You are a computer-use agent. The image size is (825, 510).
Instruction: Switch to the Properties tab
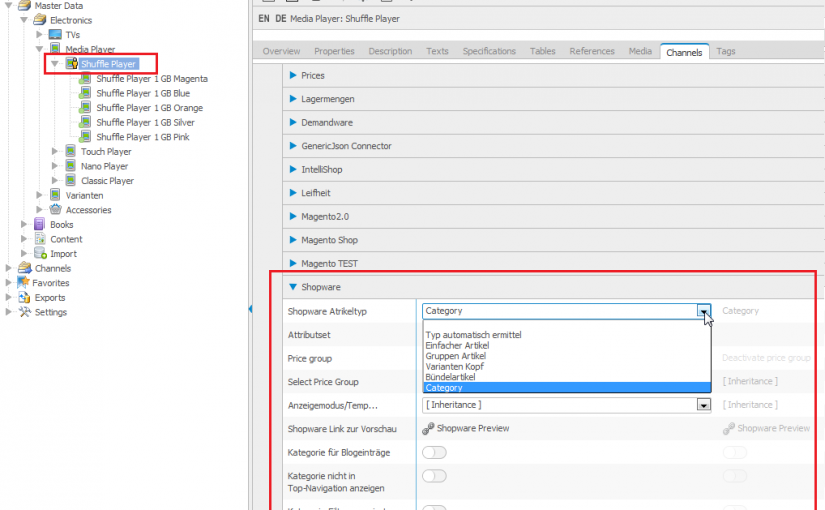(x=334, y=52)
